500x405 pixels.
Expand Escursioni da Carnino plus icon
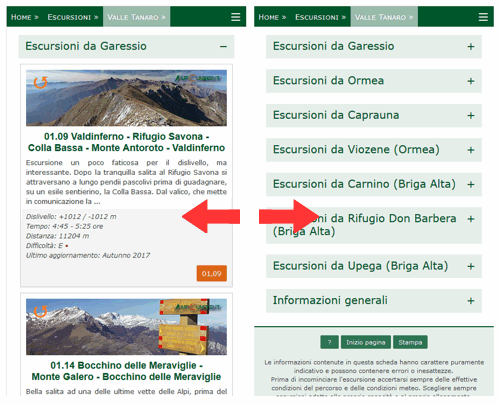(471, 184)
